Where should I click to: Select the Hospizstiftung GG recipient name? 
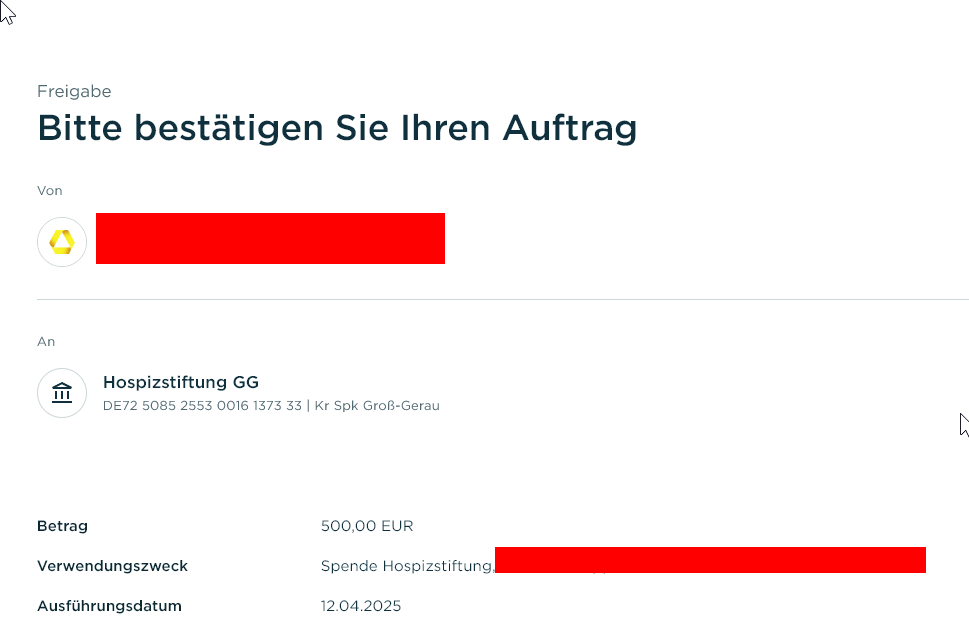(x=180, y=382)
